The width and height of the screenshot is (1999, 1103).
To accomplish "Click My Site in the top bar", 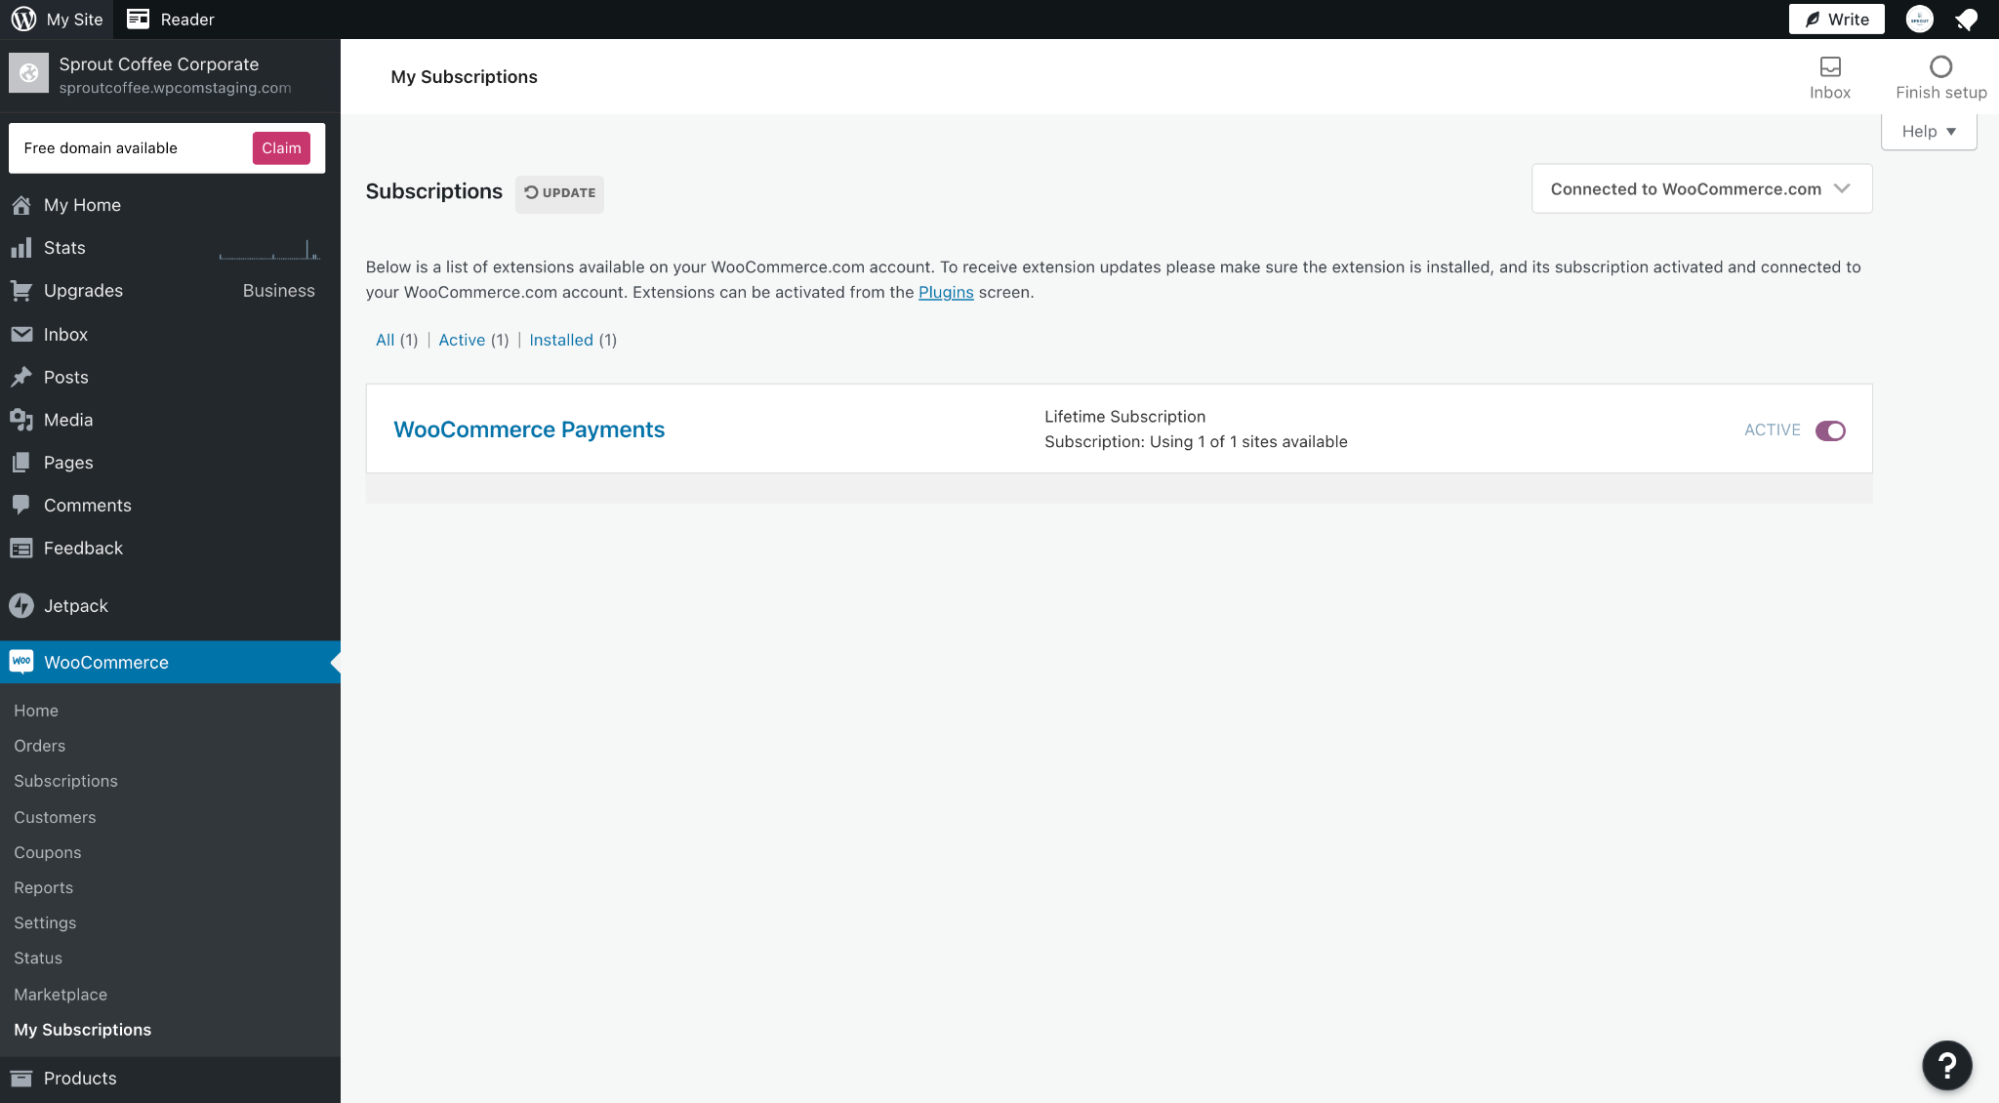I will [x=75, y=19].
